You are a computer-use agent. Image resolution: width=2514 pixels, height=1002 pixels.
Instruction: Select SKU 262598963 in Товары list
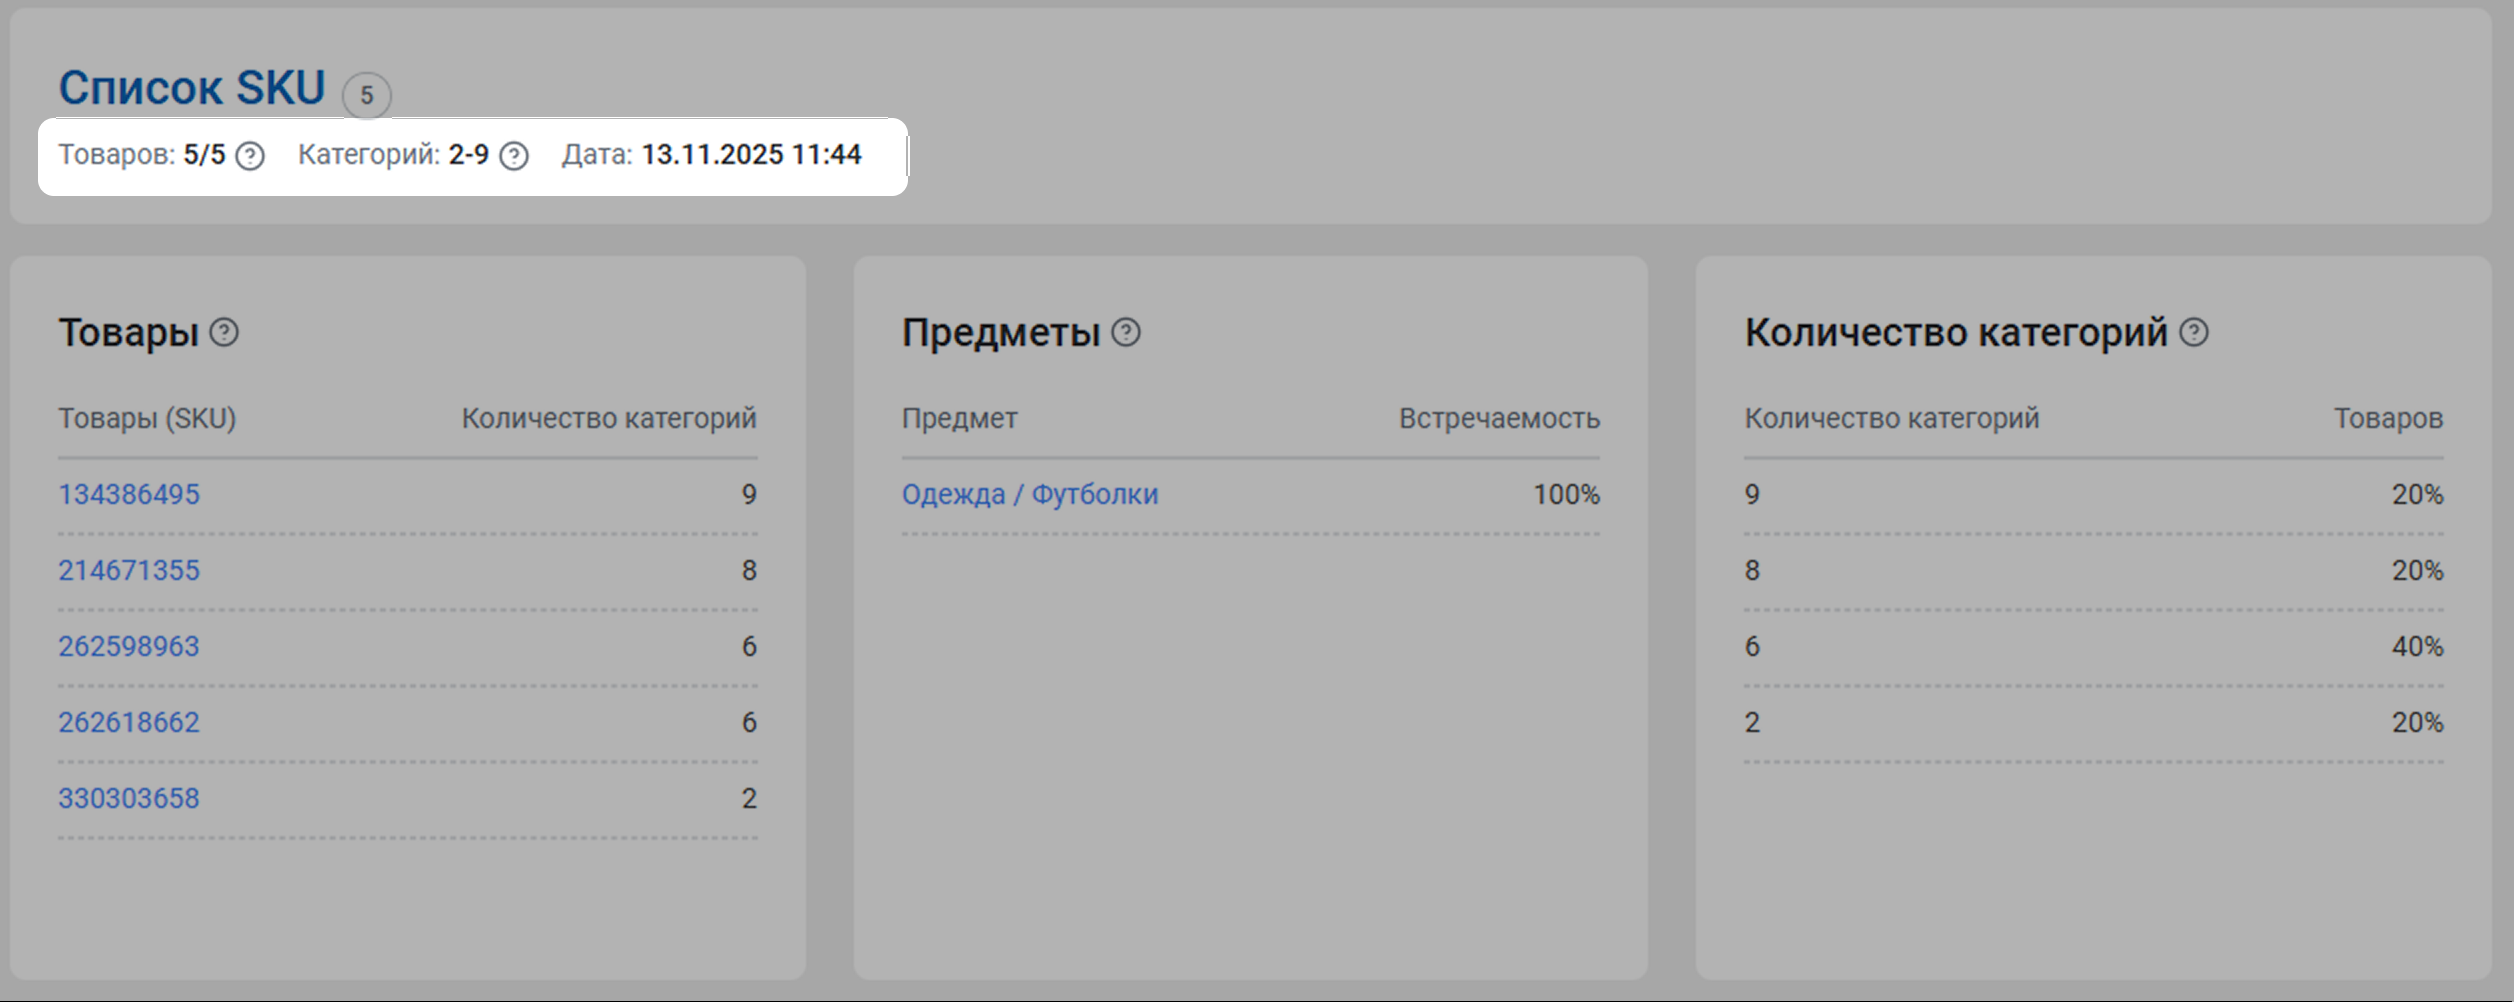click(x=129, y=646)
